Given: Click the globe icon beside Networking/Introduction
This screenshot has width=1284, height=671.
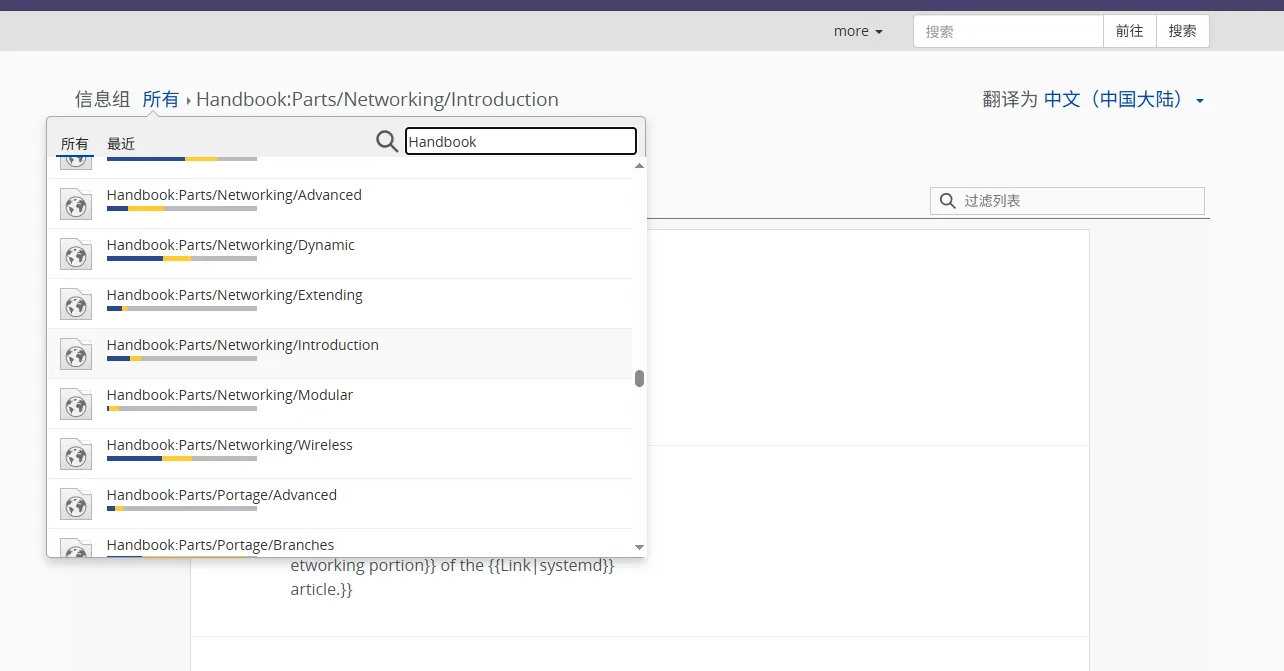Looking at the screenshot, I should (76, 354).
